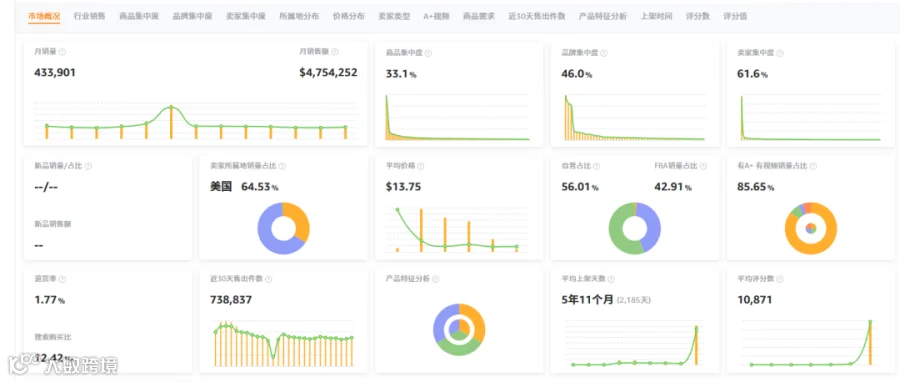Click help icon next to 月销售额
Viewport: 900px width, 382px height.
tap(335, 52)
